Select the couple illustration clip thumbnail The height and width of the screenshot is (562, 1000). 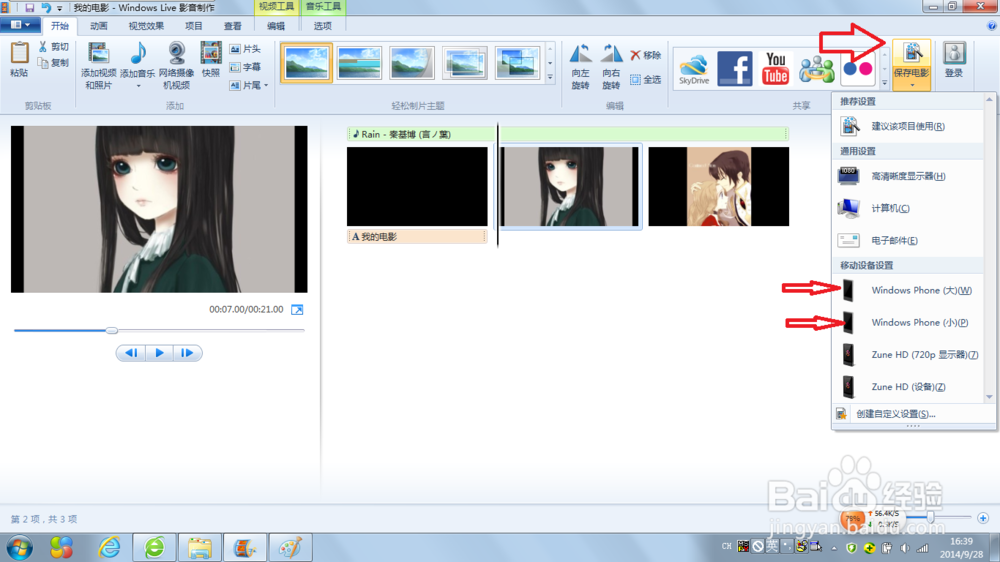pyautogui.click(x=719, y=186)
